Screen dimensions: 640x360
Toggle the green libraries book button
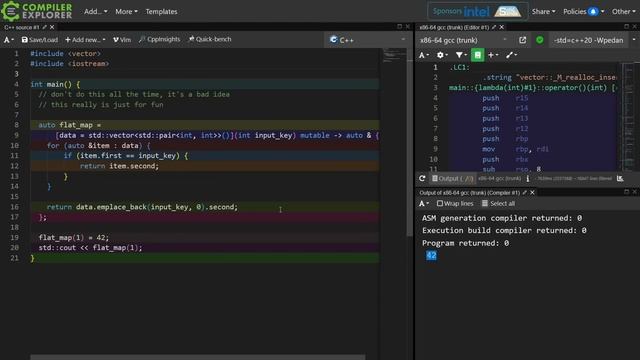(x=478, y=55)
